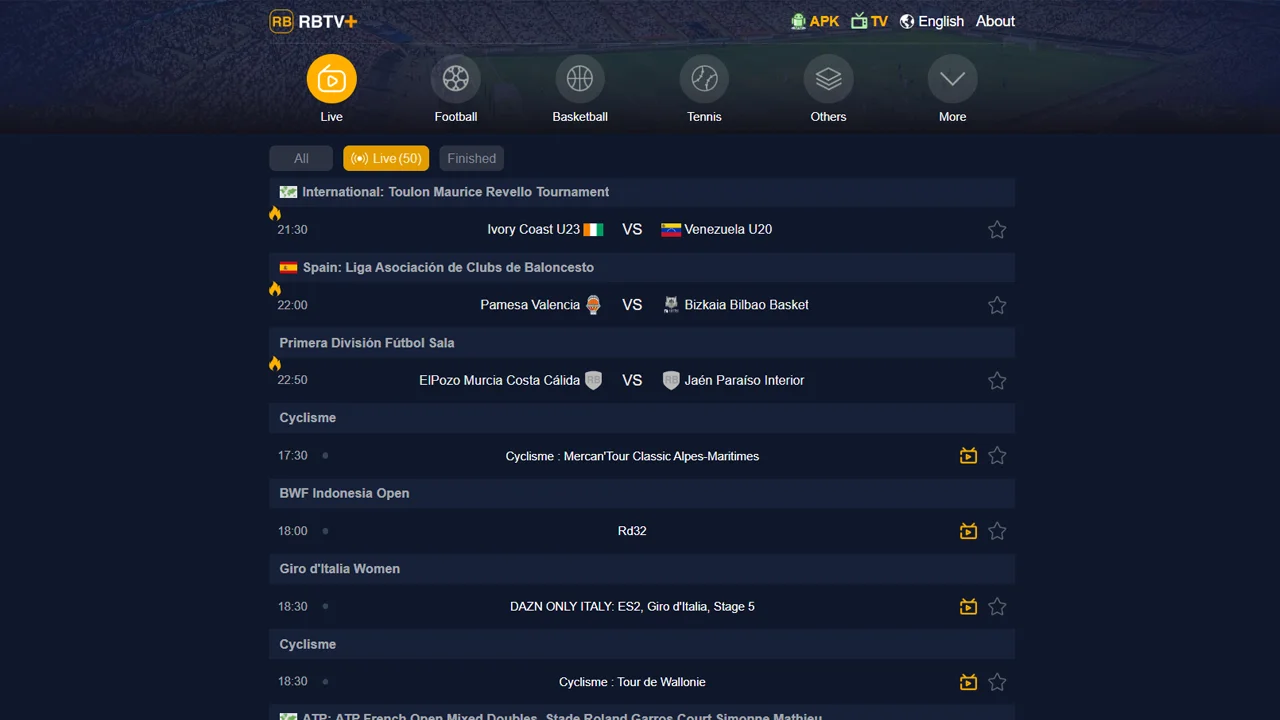Screen dimensions: 1280x720
Task: Open the Live sports category icon
Action: [x=331, y=79]
